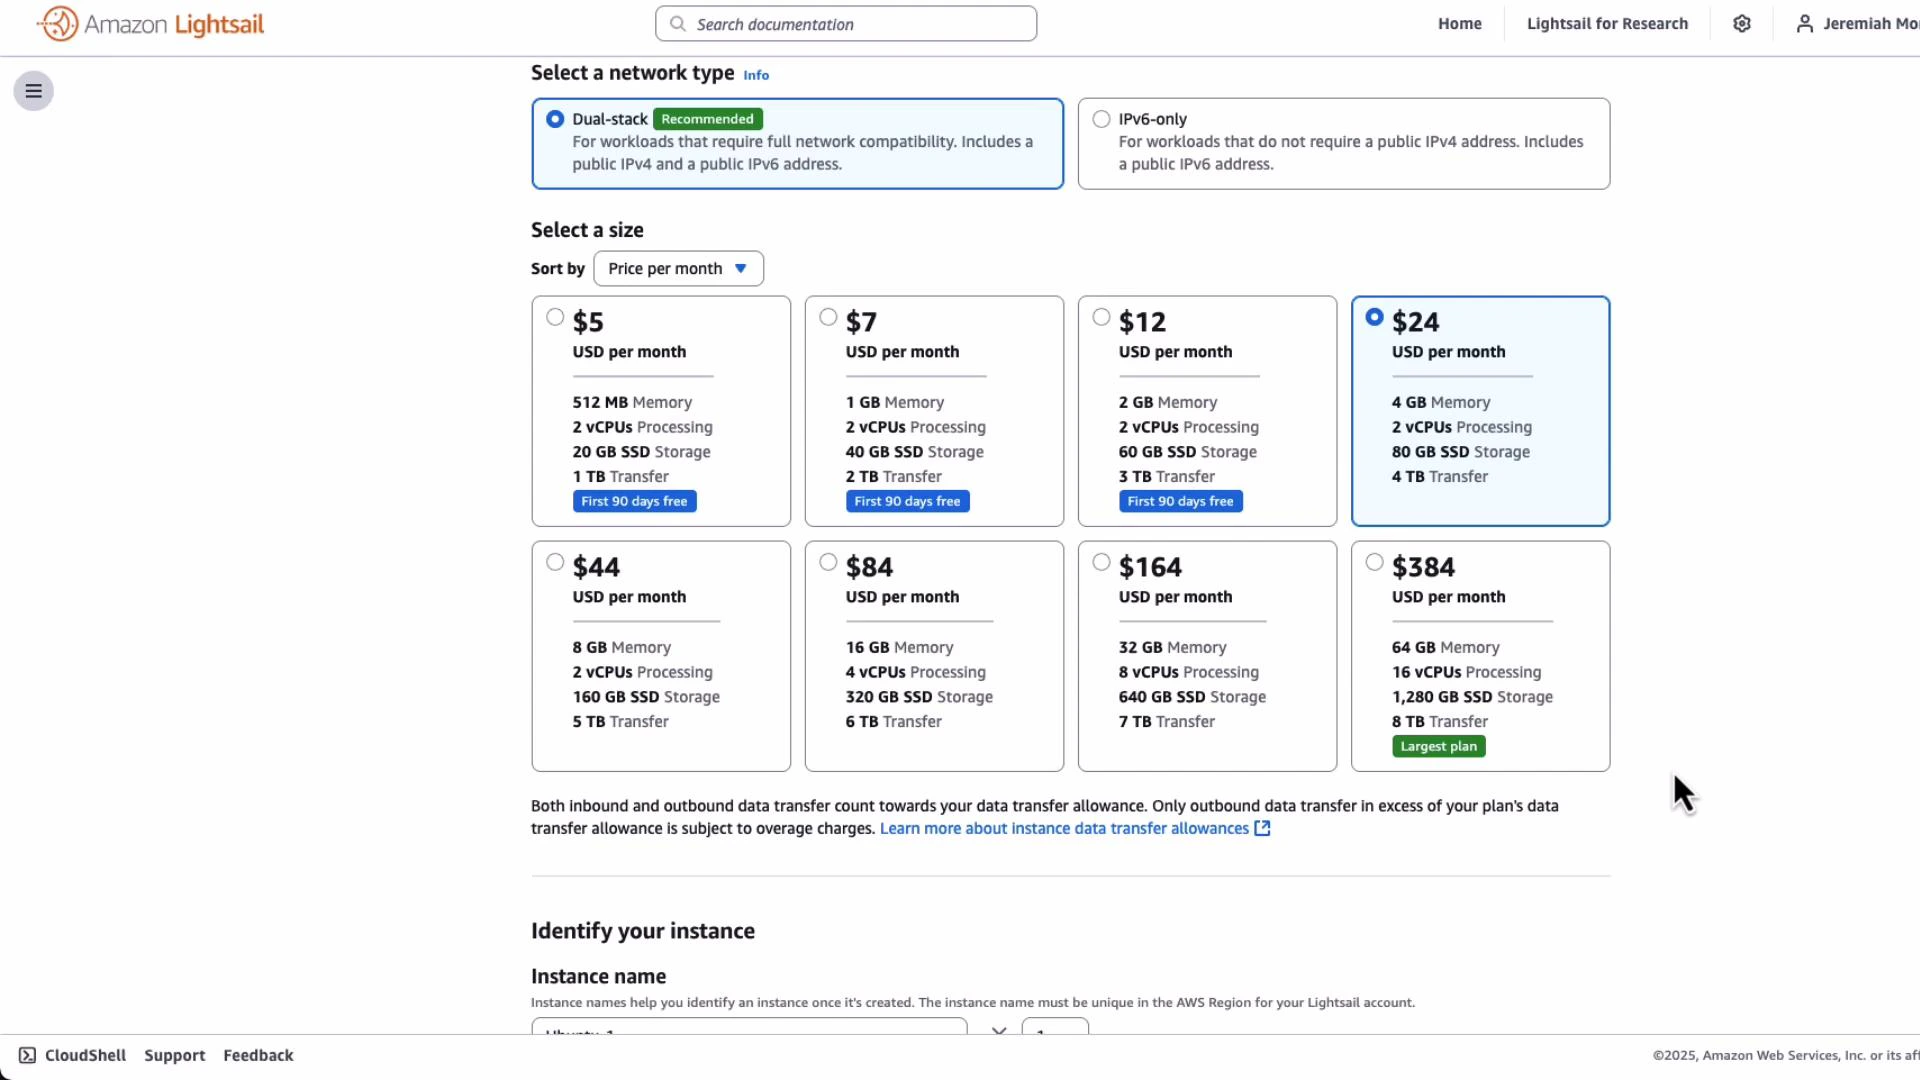Open Learn more about instance data transfer allowances
Image resolution: width=1920 pixels, height=1080 pixels.
tap(1063, 828)
